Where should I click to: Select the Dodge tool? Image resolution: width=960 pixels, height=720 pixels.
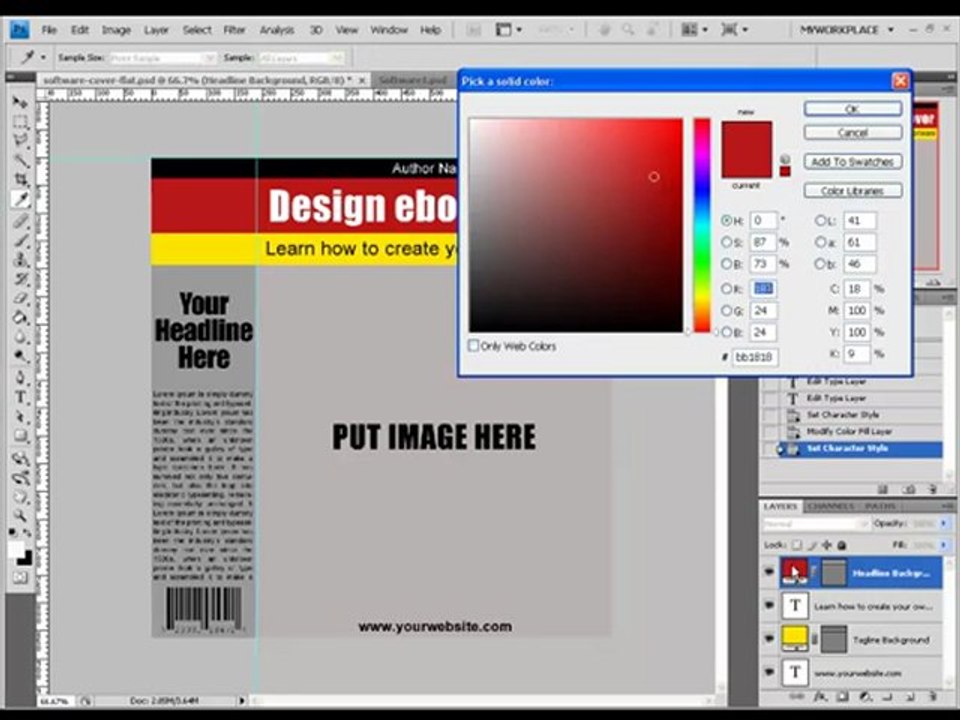coord(20,356)
